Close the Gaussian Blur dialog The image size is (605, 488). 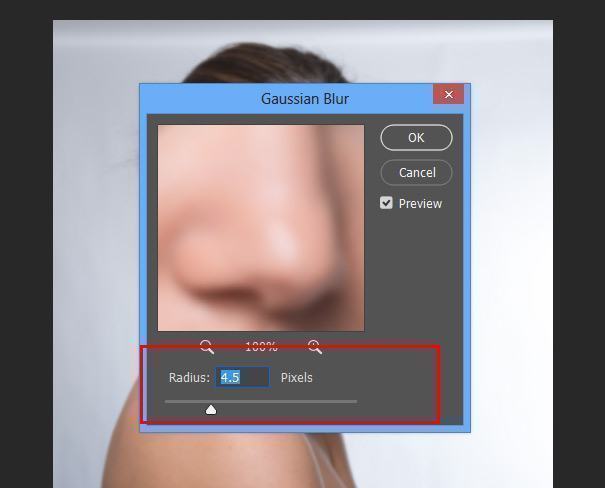pyautogui.click(x=448, y=95)
